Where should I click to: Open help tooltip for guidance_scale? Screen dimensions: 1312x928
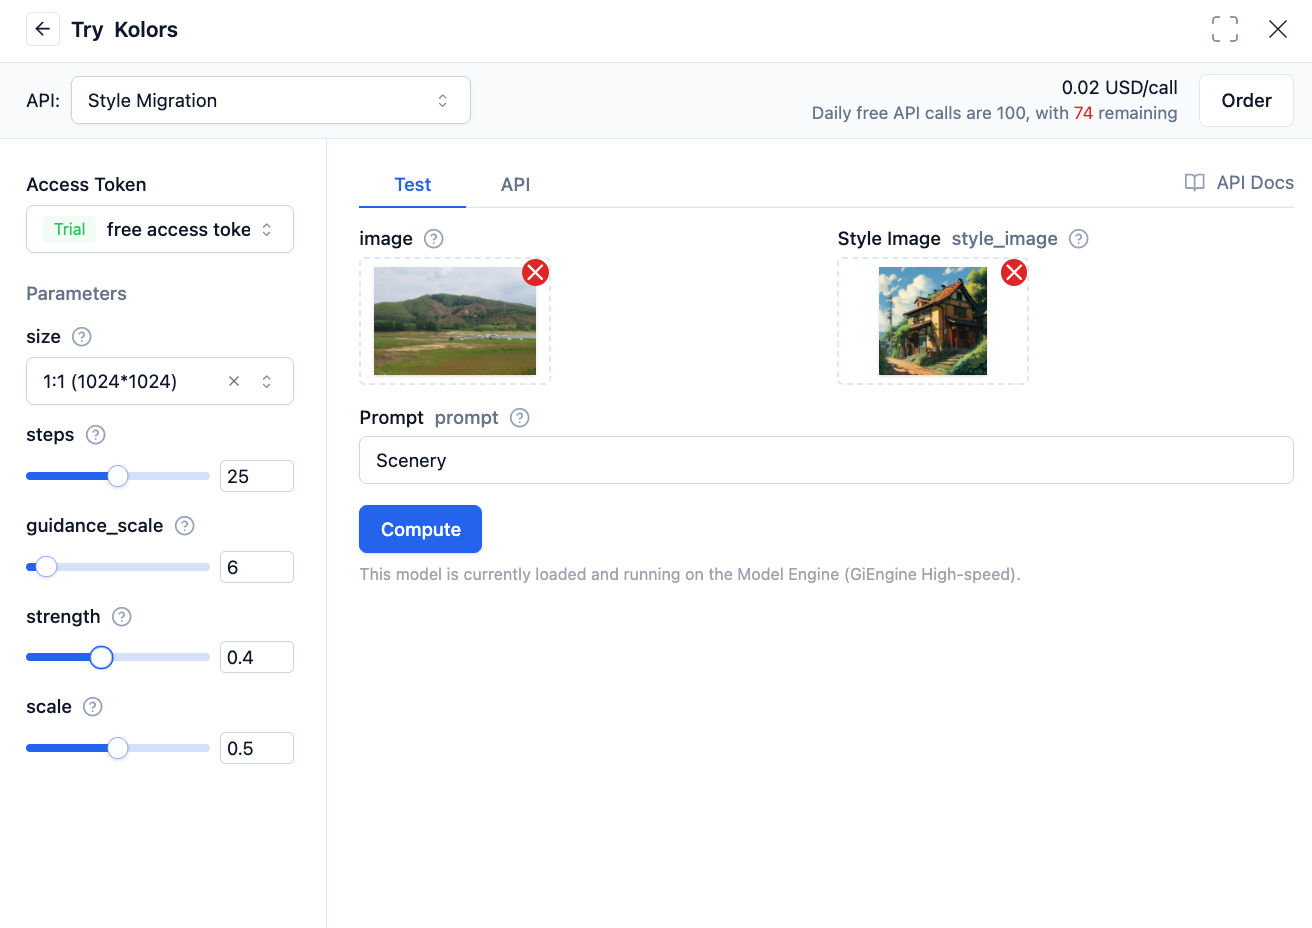[x=184, y=526]
